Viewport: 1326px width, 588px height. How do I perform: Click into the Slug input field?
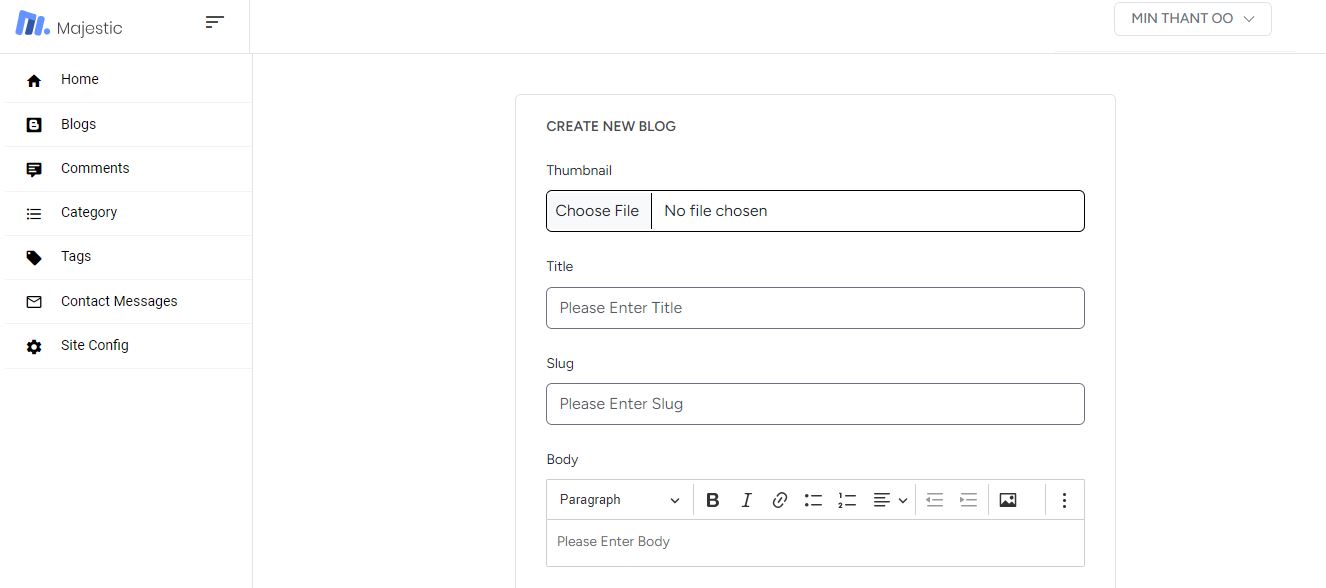(x=815, y=404)
